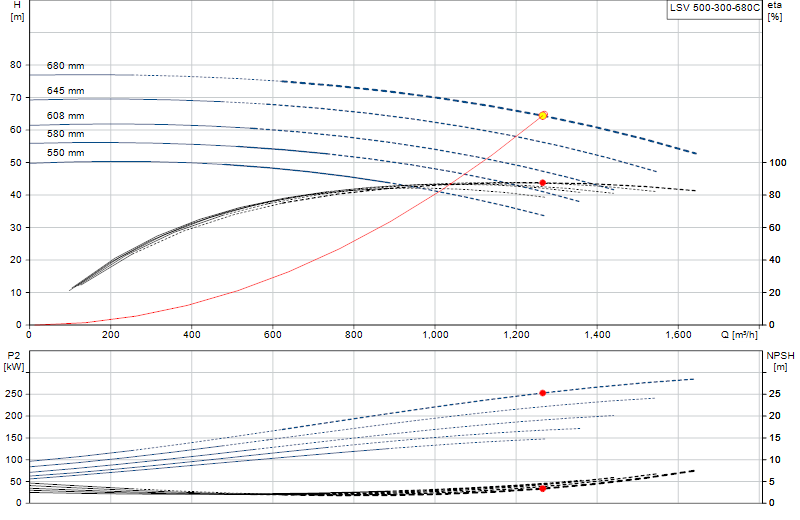Click the 100 tick on eta axis

[x=778, y=163]
